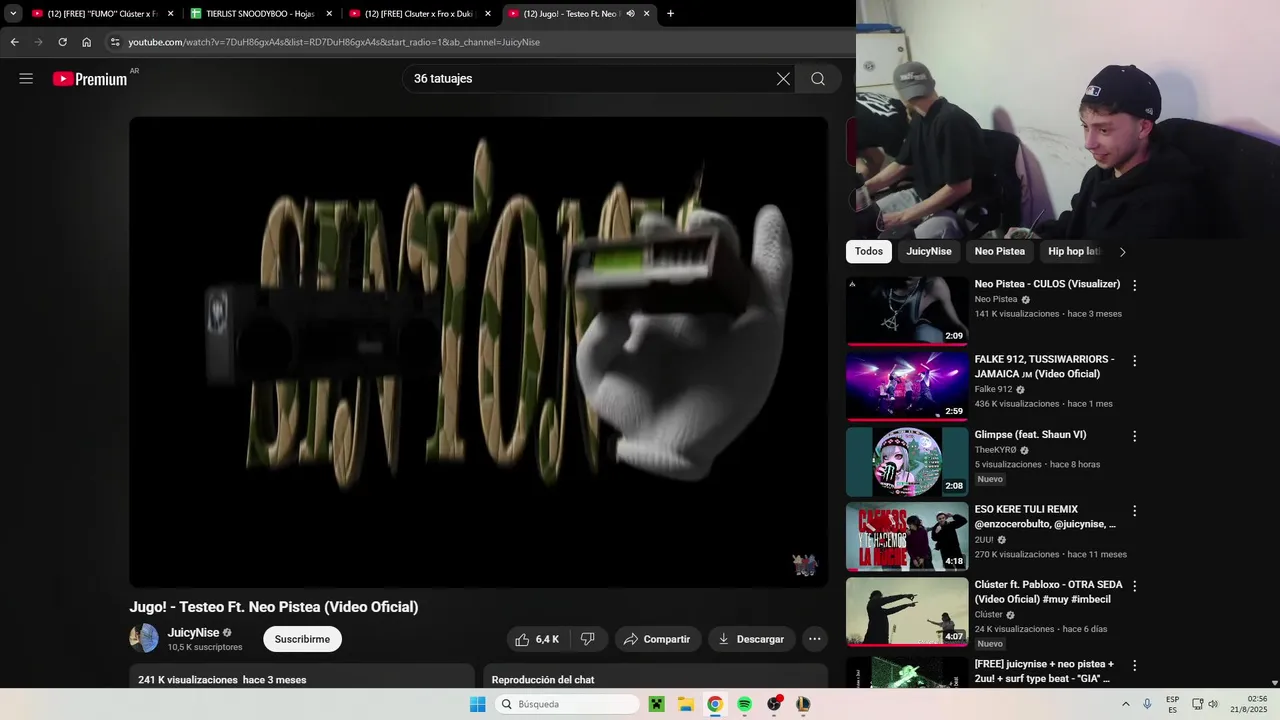Show more filter chips with right arrow
This screenshot has width=1280, height=720.
tap(1122, 252)
